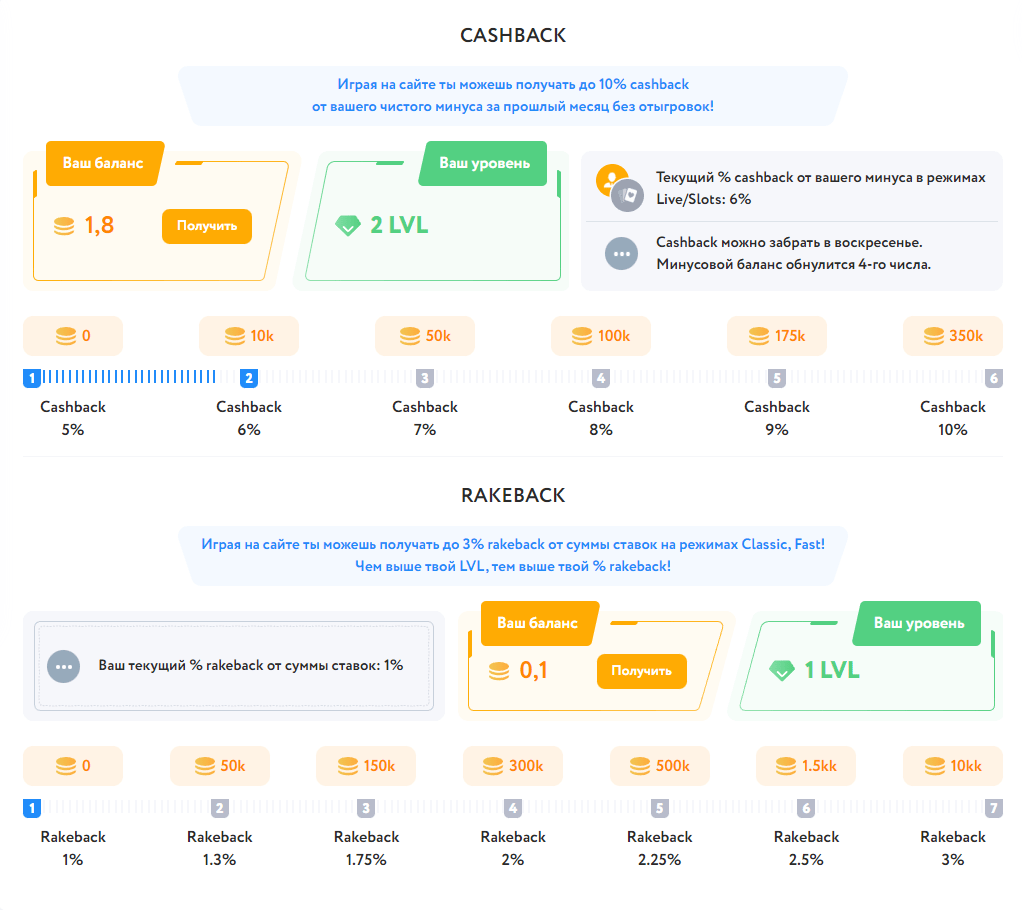
Task: Click the ellipsis icon beside Sunday cashback note
Action: tap(621, 254)
